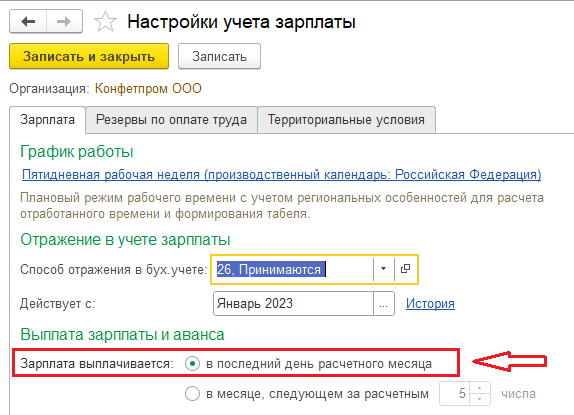The height and width of the screenshot is (415, 574).
Task: Go forward with the right arrow button
Action: point(64,22)
